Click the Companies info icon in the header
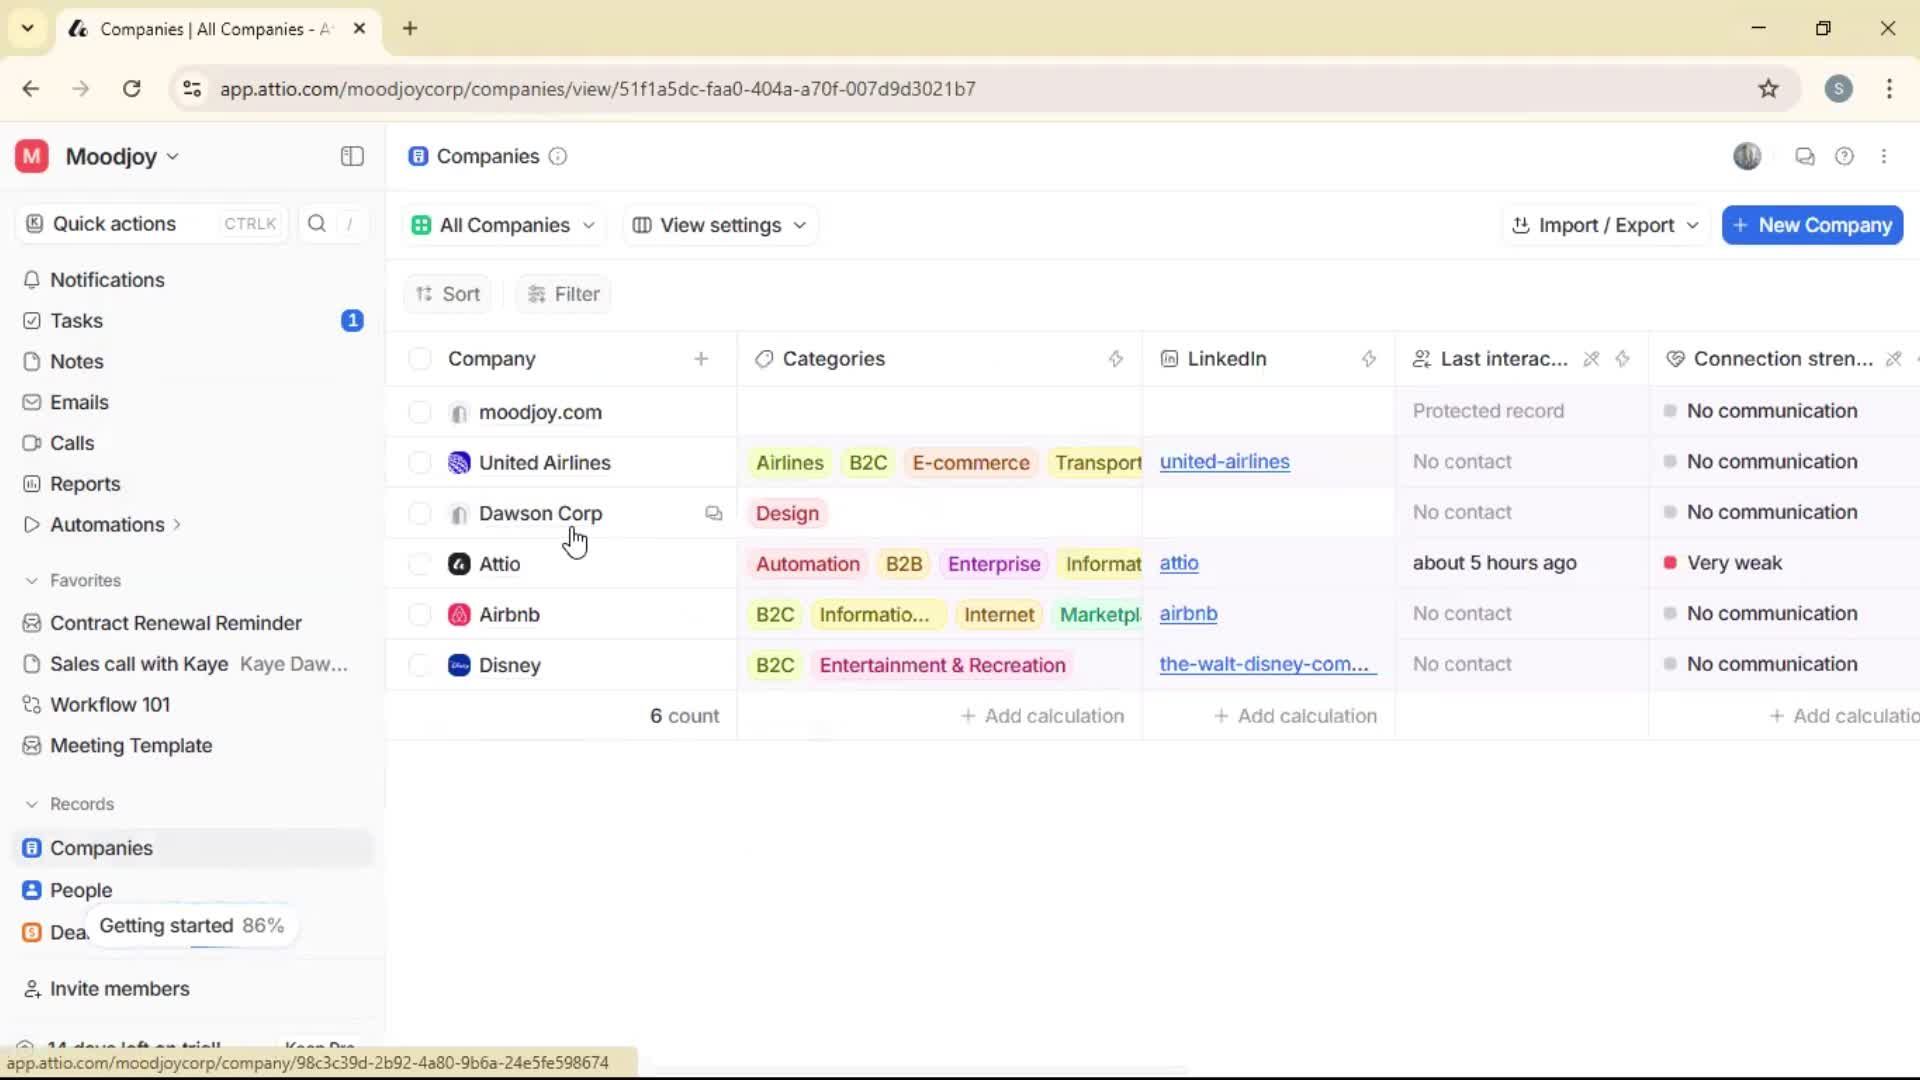The image size is (1920, 1080). point(557,157)
